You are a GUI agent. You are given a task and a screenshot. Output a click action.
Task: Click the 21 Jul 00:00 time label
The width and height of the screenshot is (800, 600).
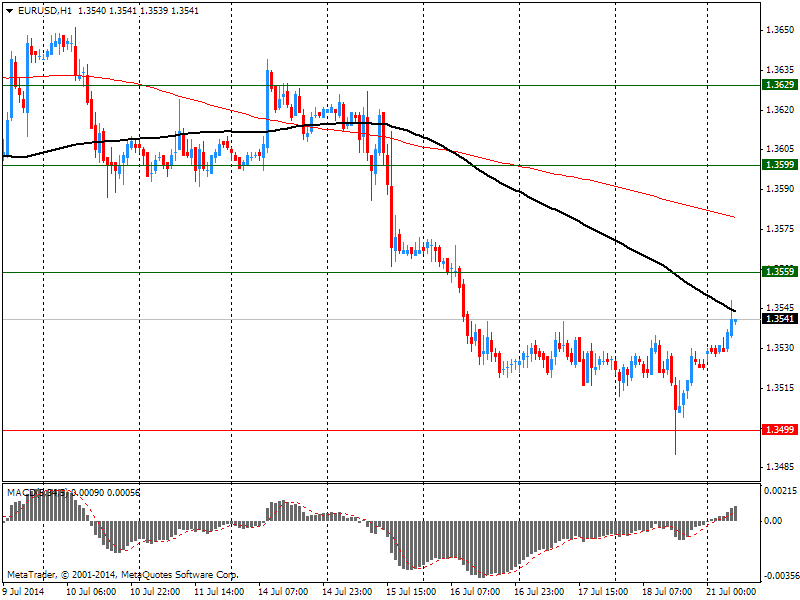[731, 592]
